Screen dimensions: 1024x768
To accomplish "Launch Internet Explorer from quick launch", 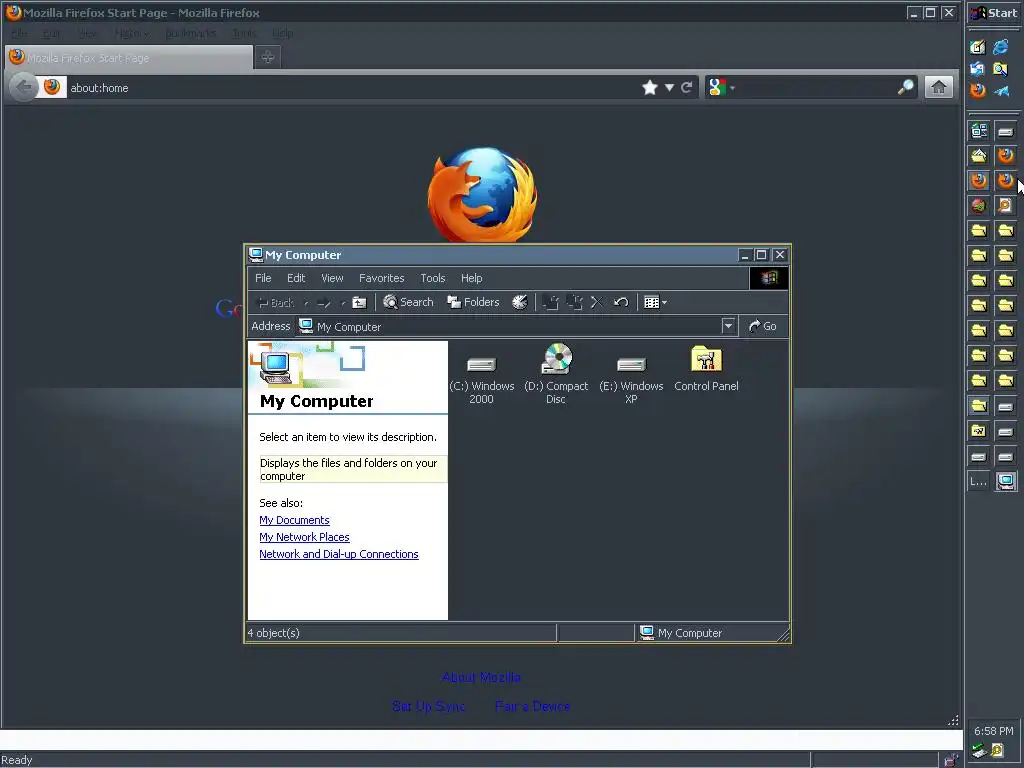I will coord(1000,47).
